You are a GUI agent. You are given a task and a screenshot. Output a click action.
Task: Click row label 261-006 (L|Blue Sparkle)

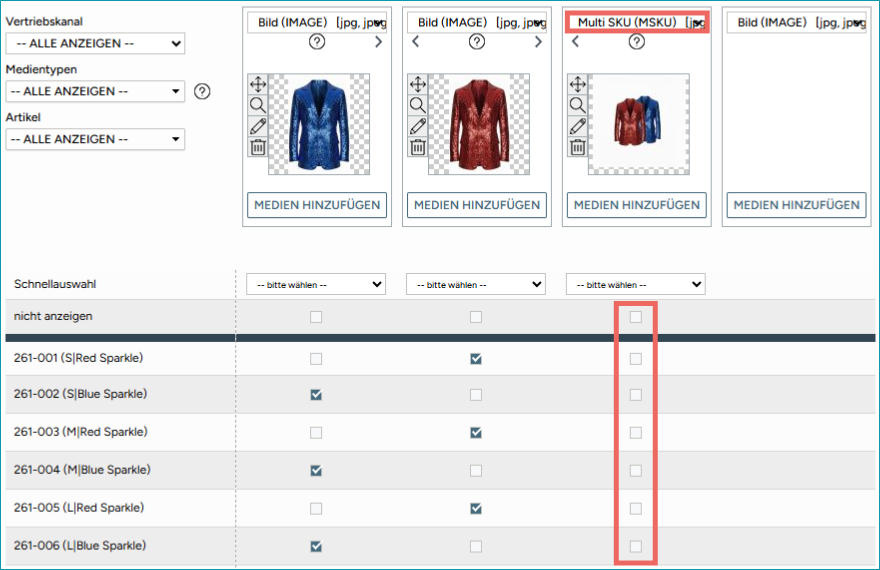pos(80,545)
